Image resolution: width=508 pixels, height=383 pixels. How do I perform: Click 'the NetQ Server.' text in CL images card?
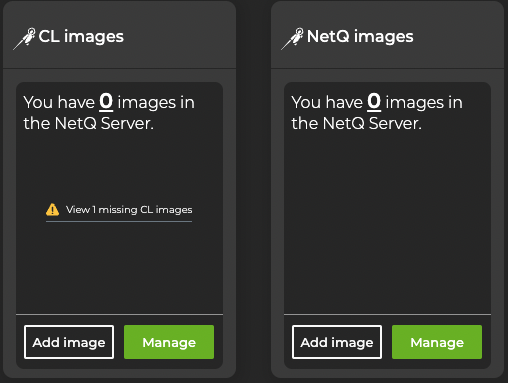tap(89, 123)
